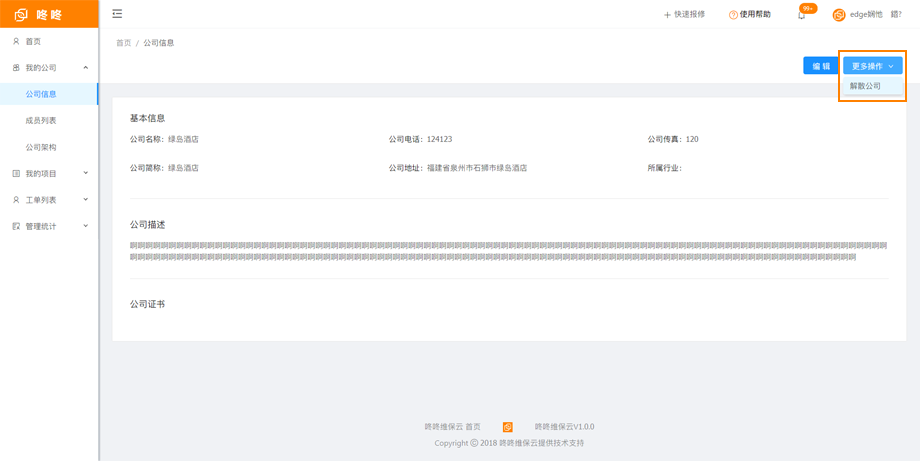The width and height of the screenshot is (920, 461).
Task: Open notifications bell icon
Action: tap(802, 15)
